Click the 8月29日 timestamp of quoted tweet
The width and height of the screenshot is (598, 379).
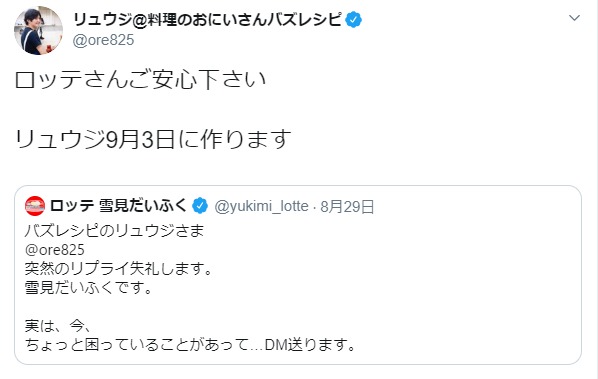click(x=347, y=206)
